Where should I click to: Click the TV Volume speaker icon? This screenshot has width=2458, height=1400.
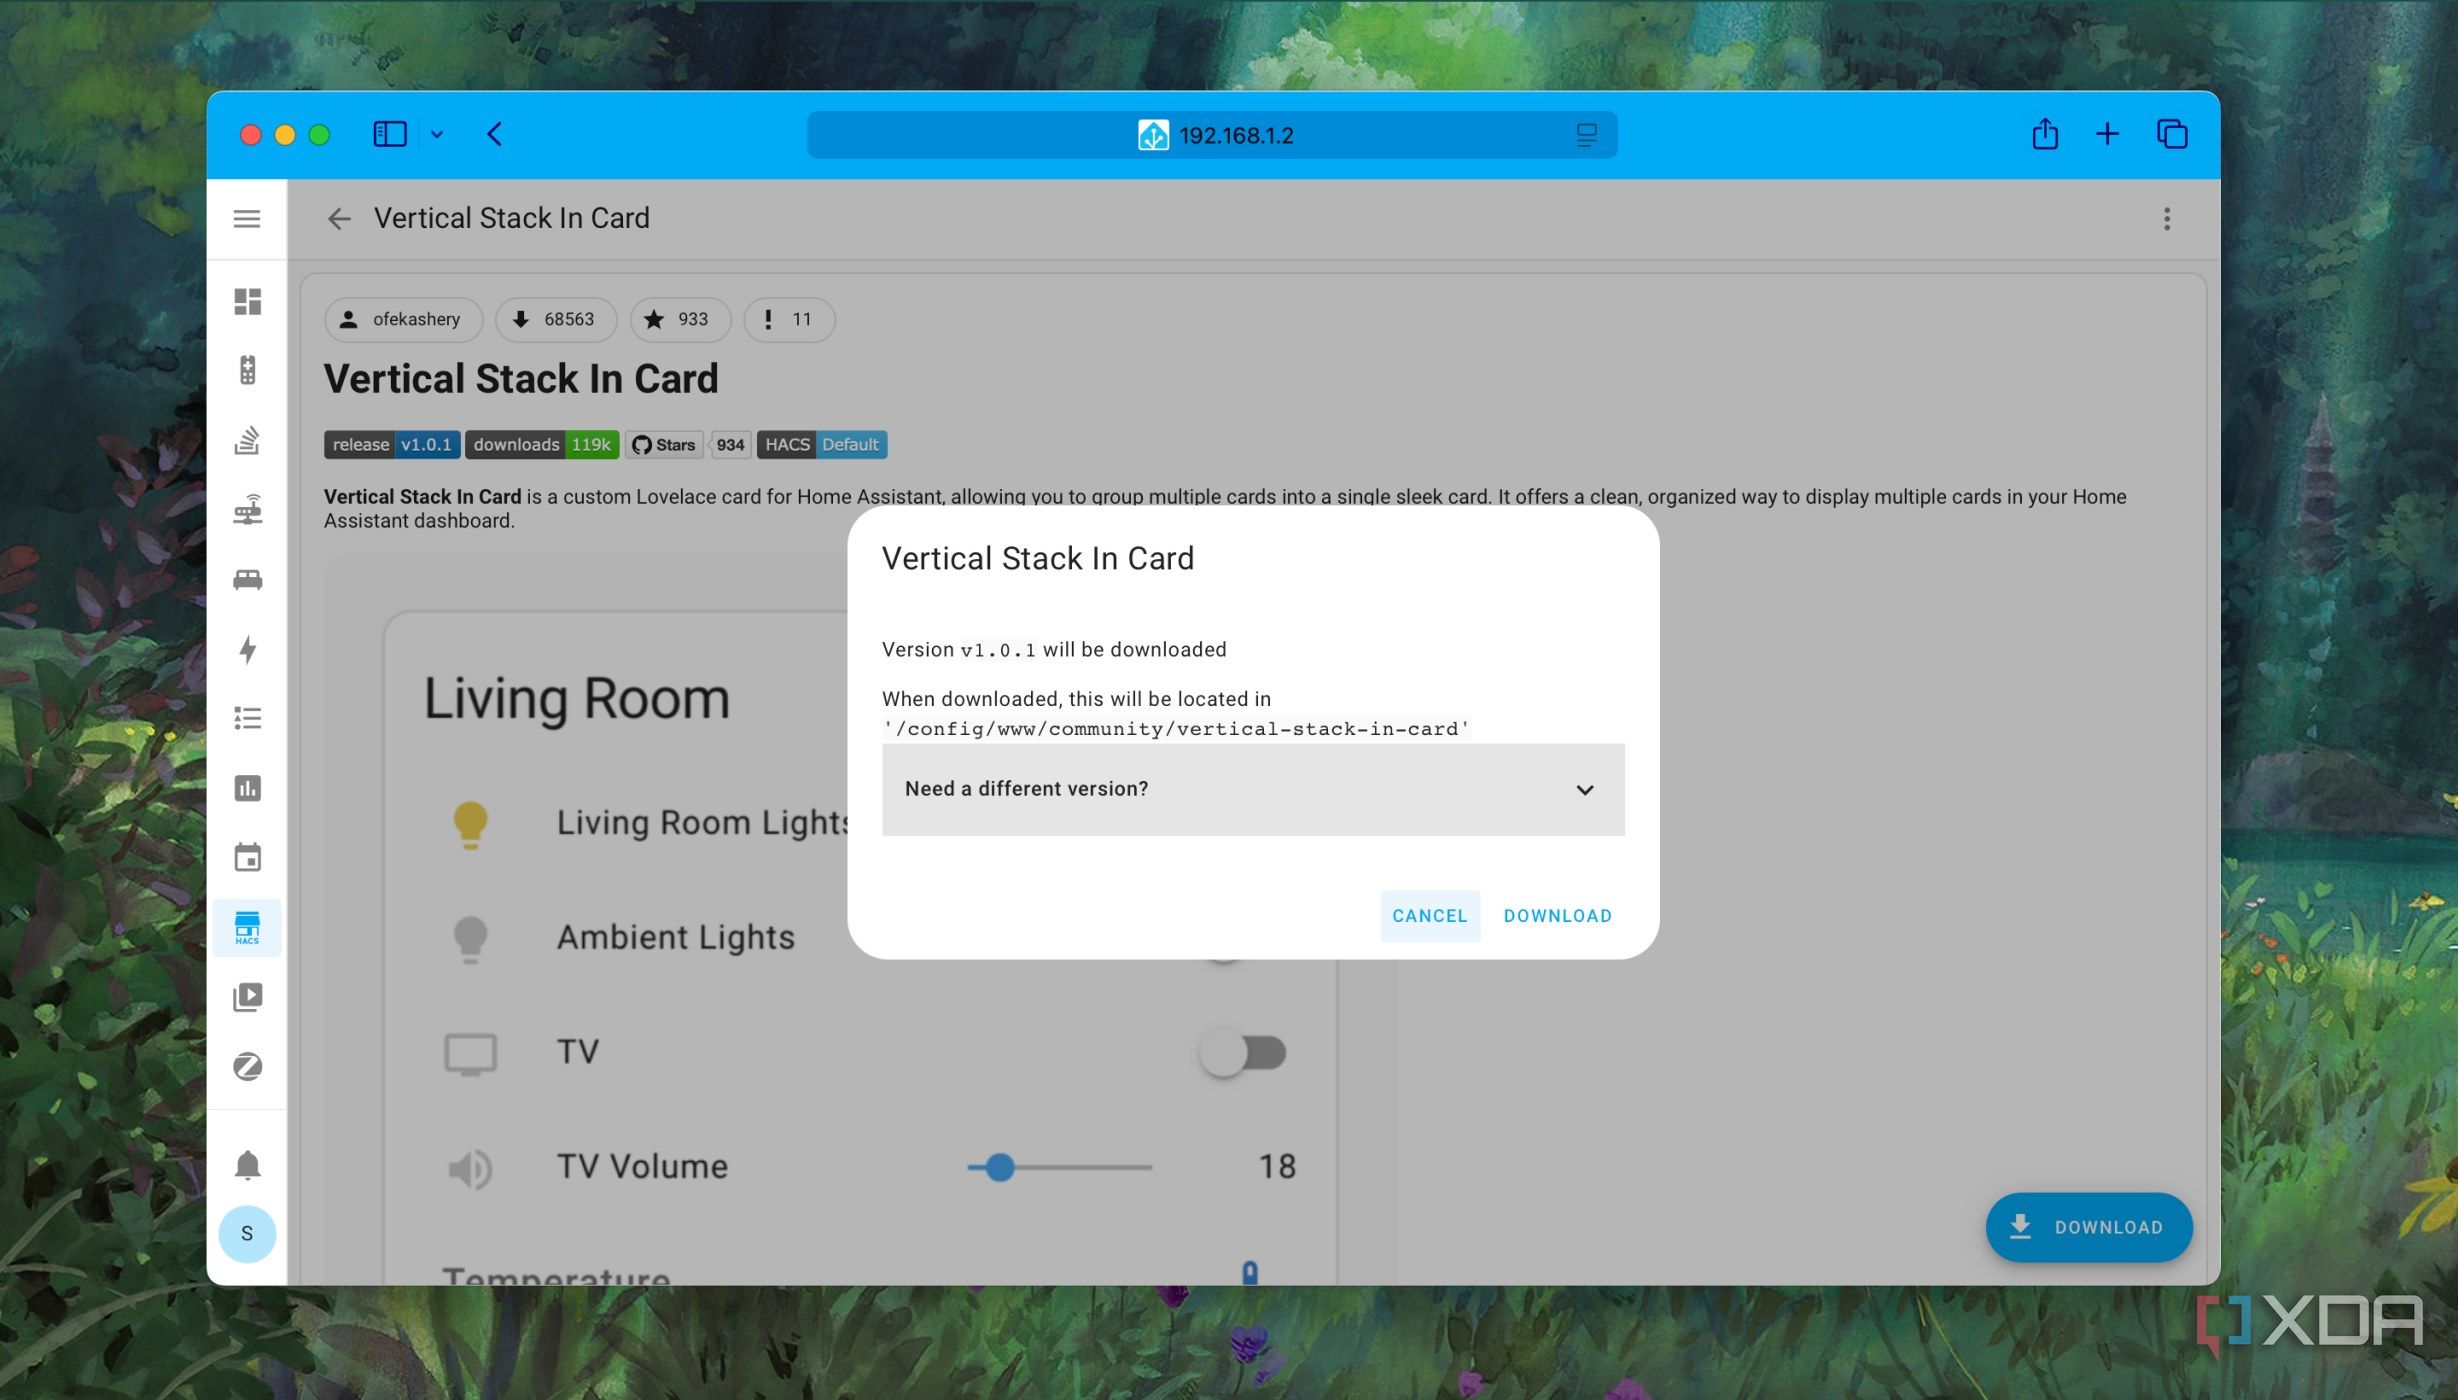coord(470,1168)
